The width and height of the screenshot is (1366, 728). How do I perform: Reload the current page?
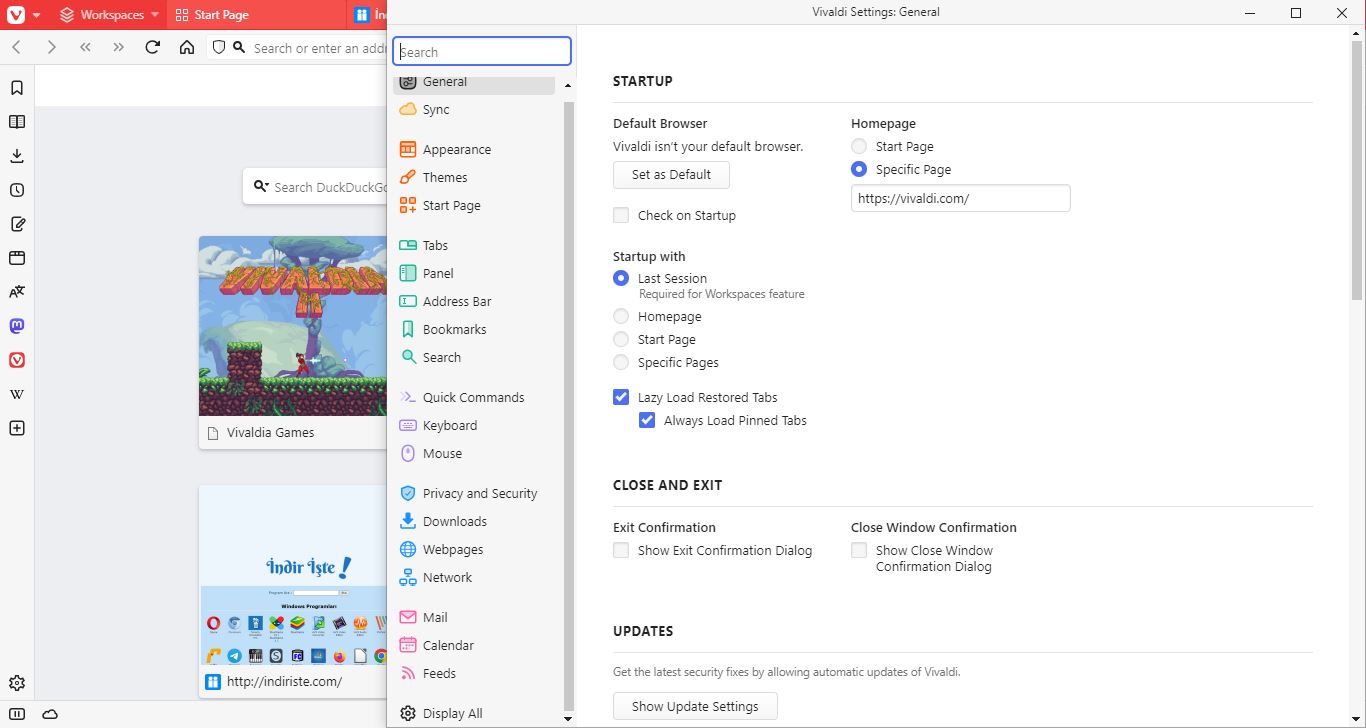pyautogui.click(x=152, y=47)
